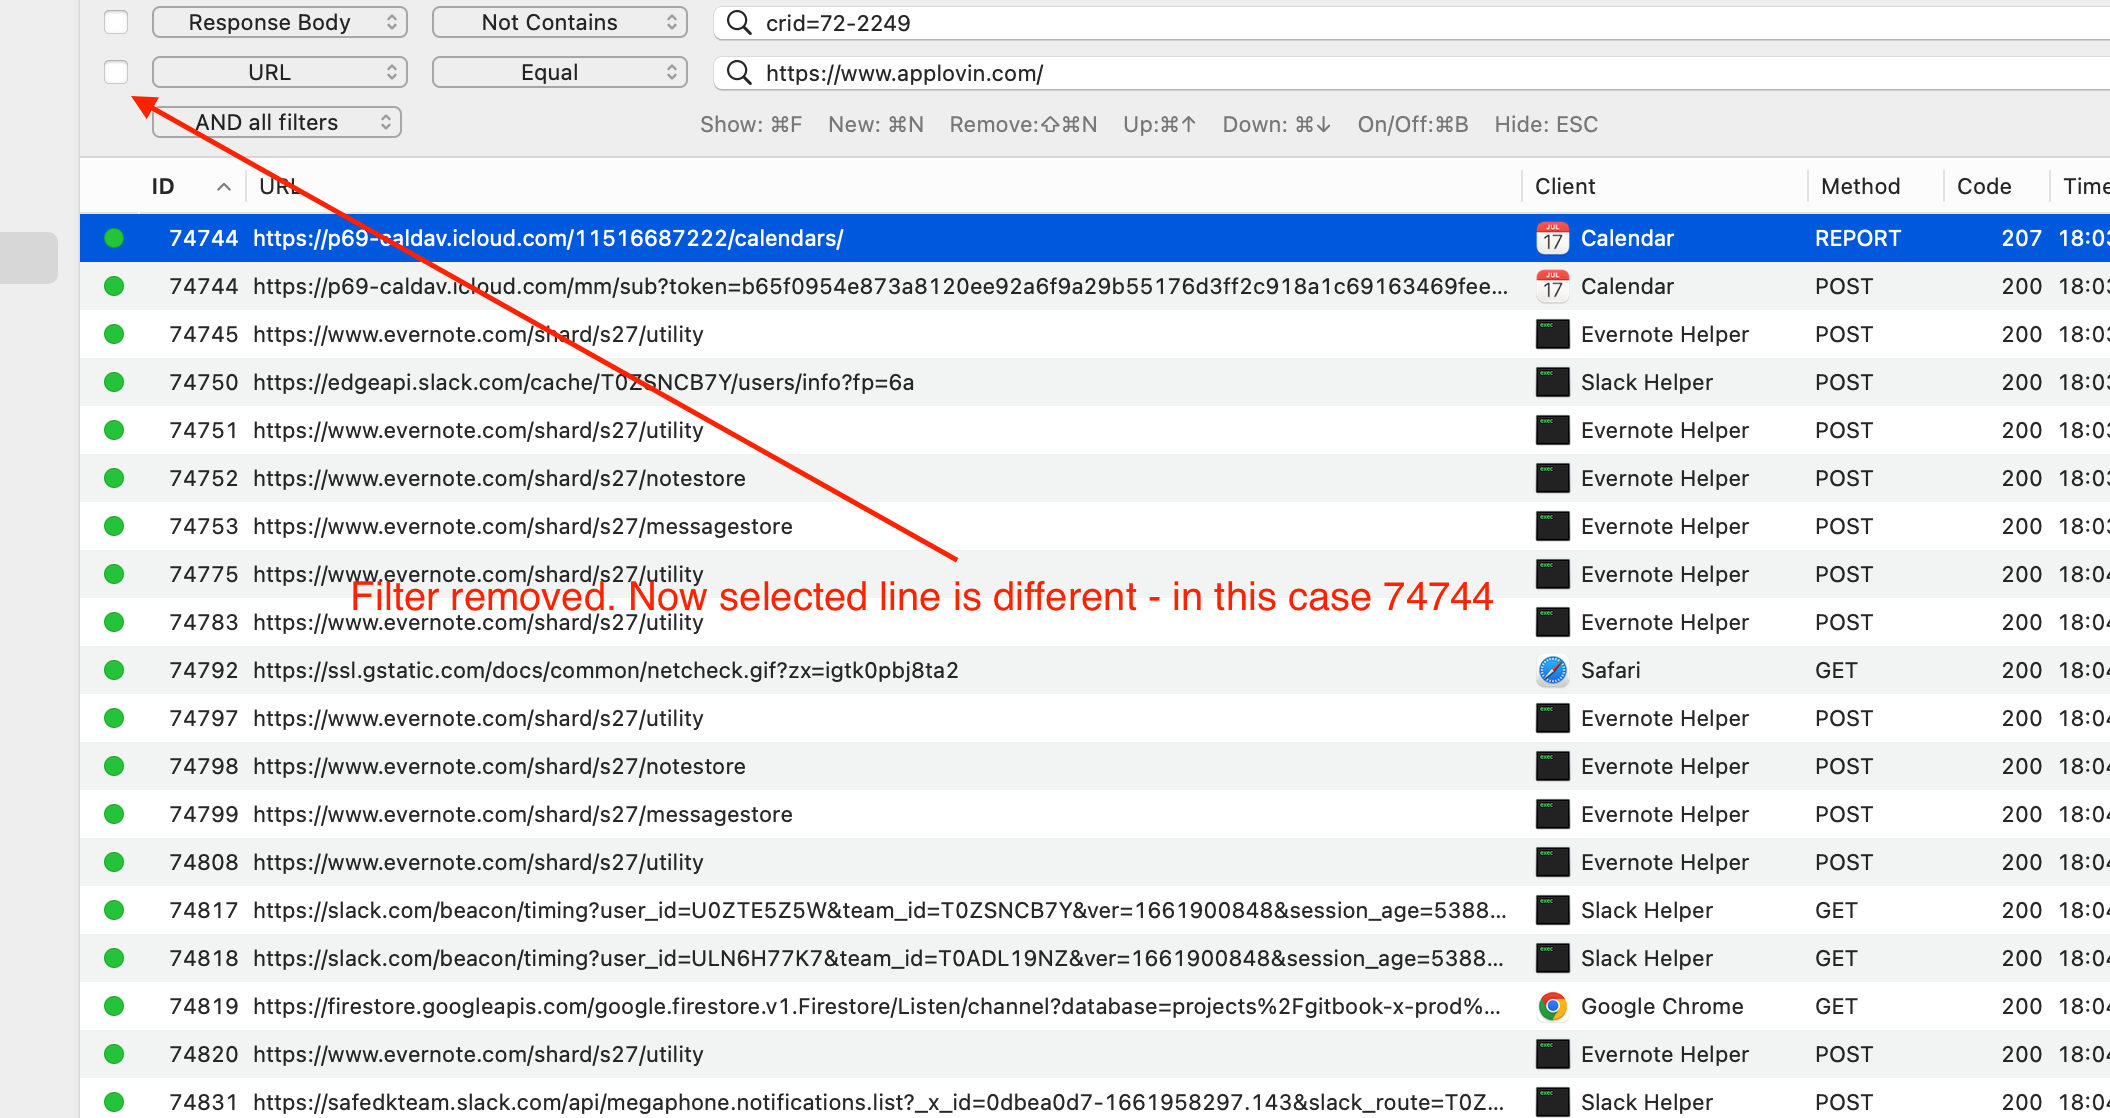Click the Safari icon on row 74792

coord(1551,670)
